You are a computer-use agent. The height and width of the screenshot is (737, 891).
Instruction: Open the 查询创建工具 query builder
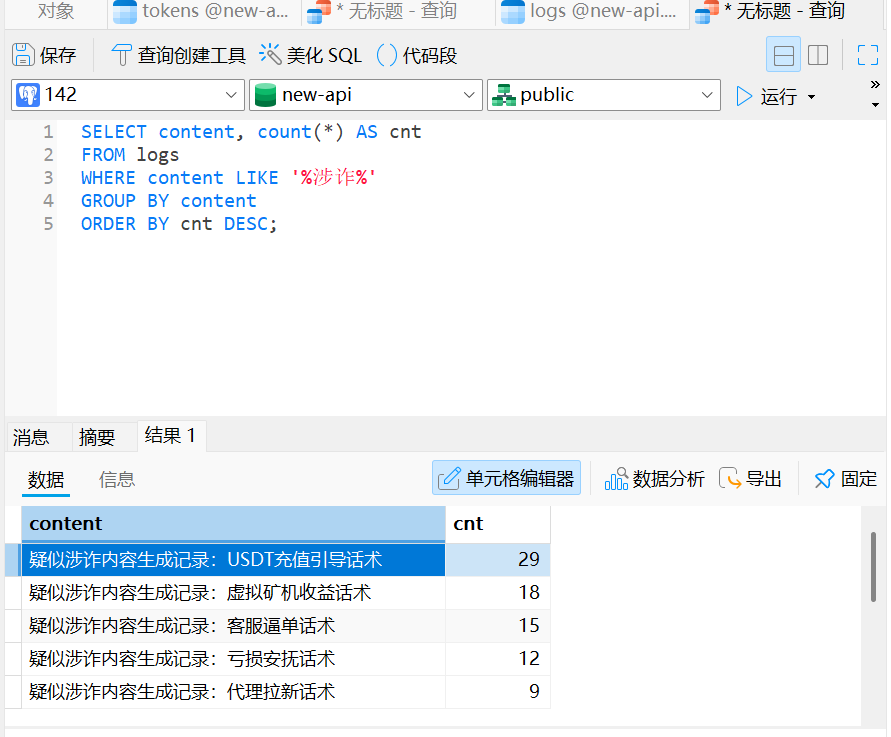tap(178, 55)
